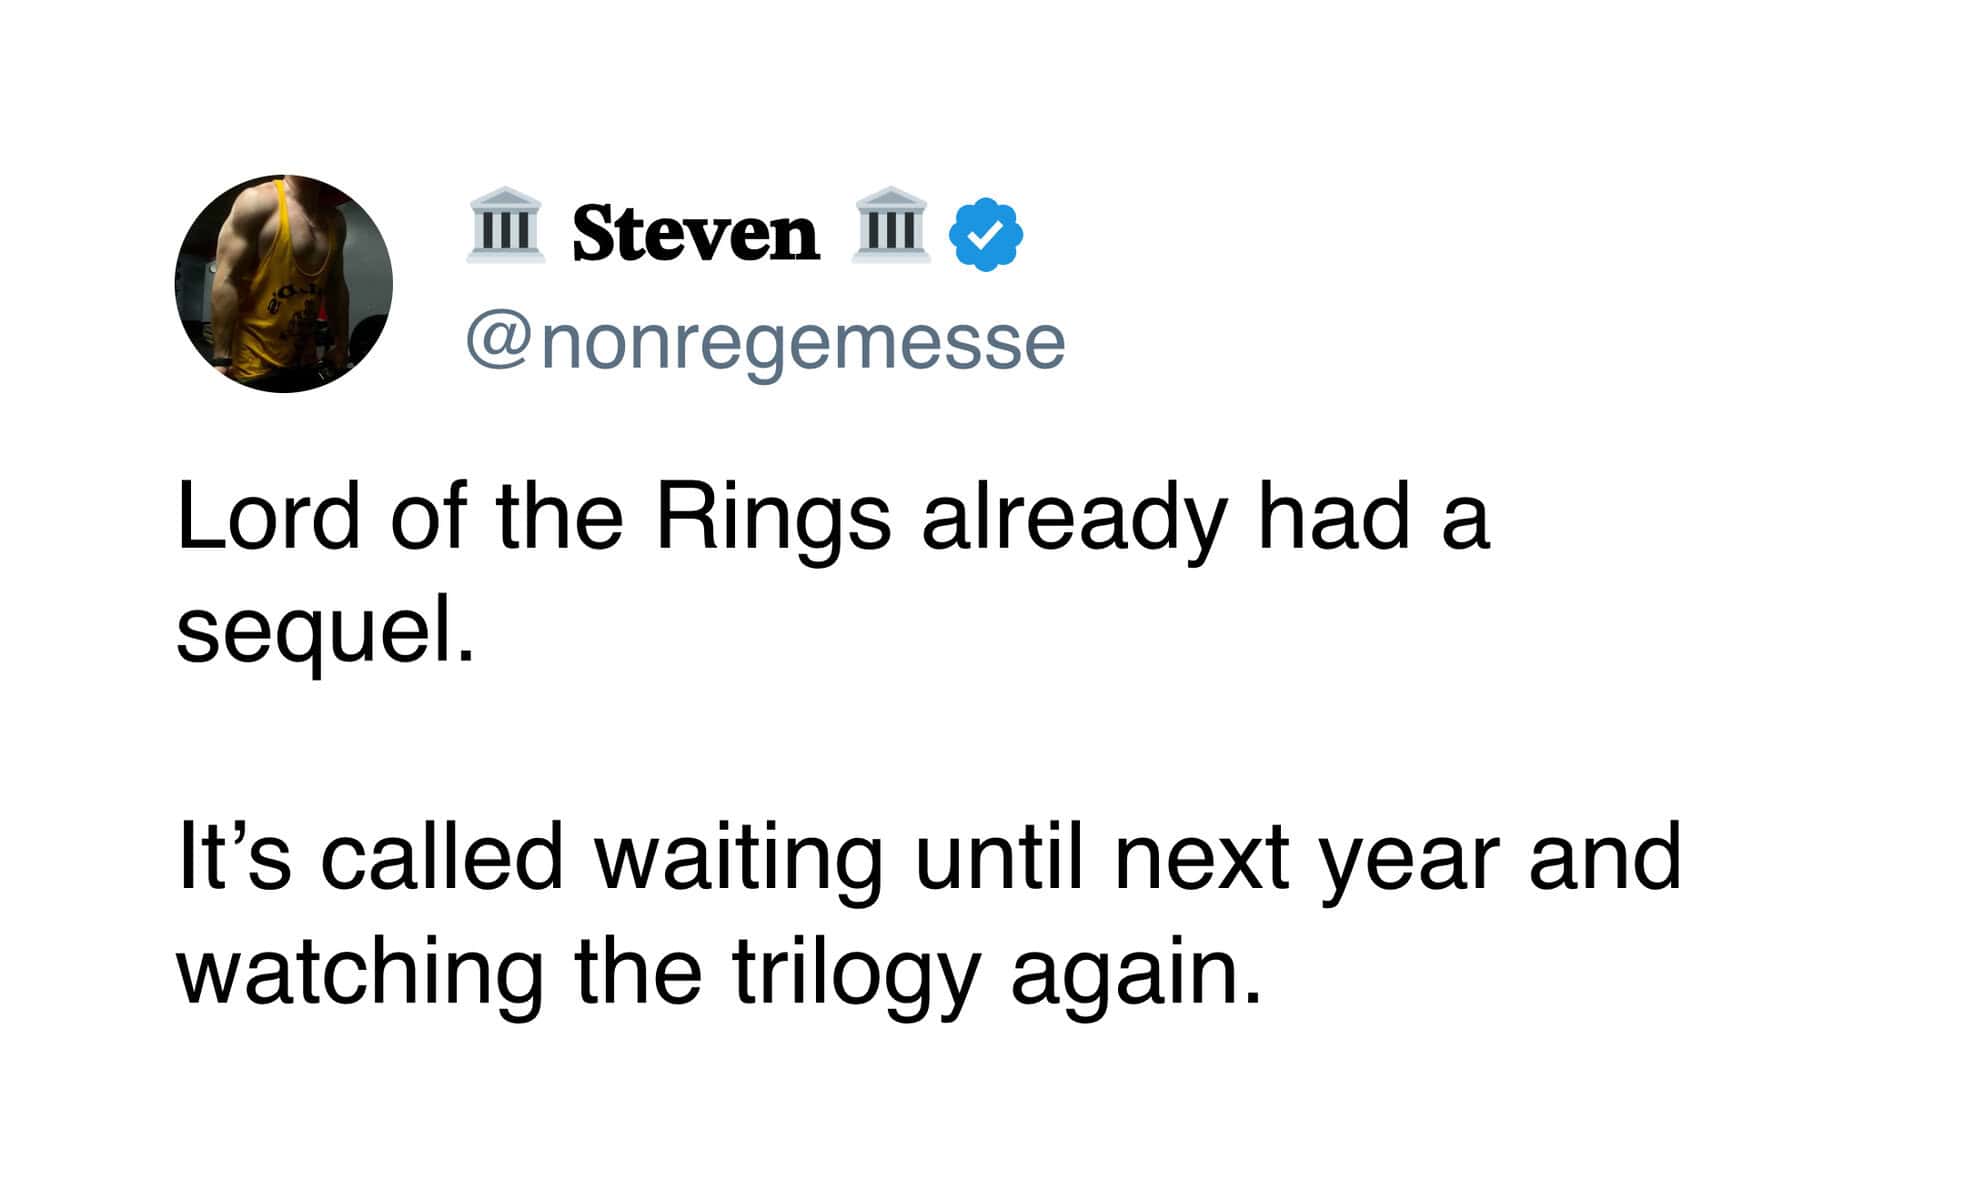Click the word "sequel." in the tweet

click(x=325, y=632)
